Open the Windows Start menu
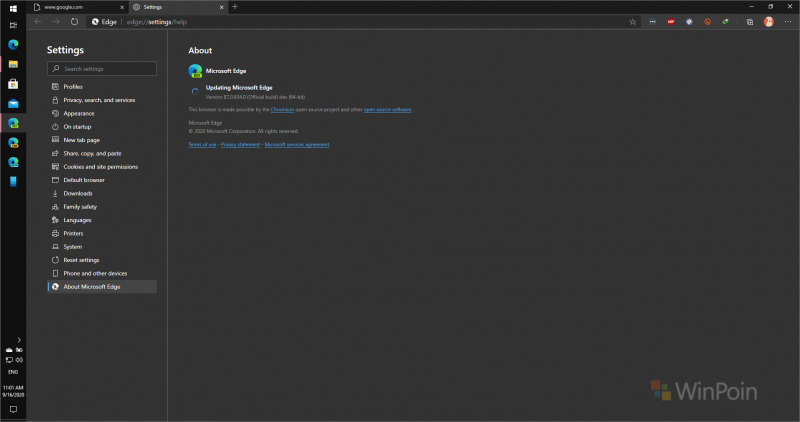This screenshot has width=800, height=422. pyautogui.click(x=13, y=9)
